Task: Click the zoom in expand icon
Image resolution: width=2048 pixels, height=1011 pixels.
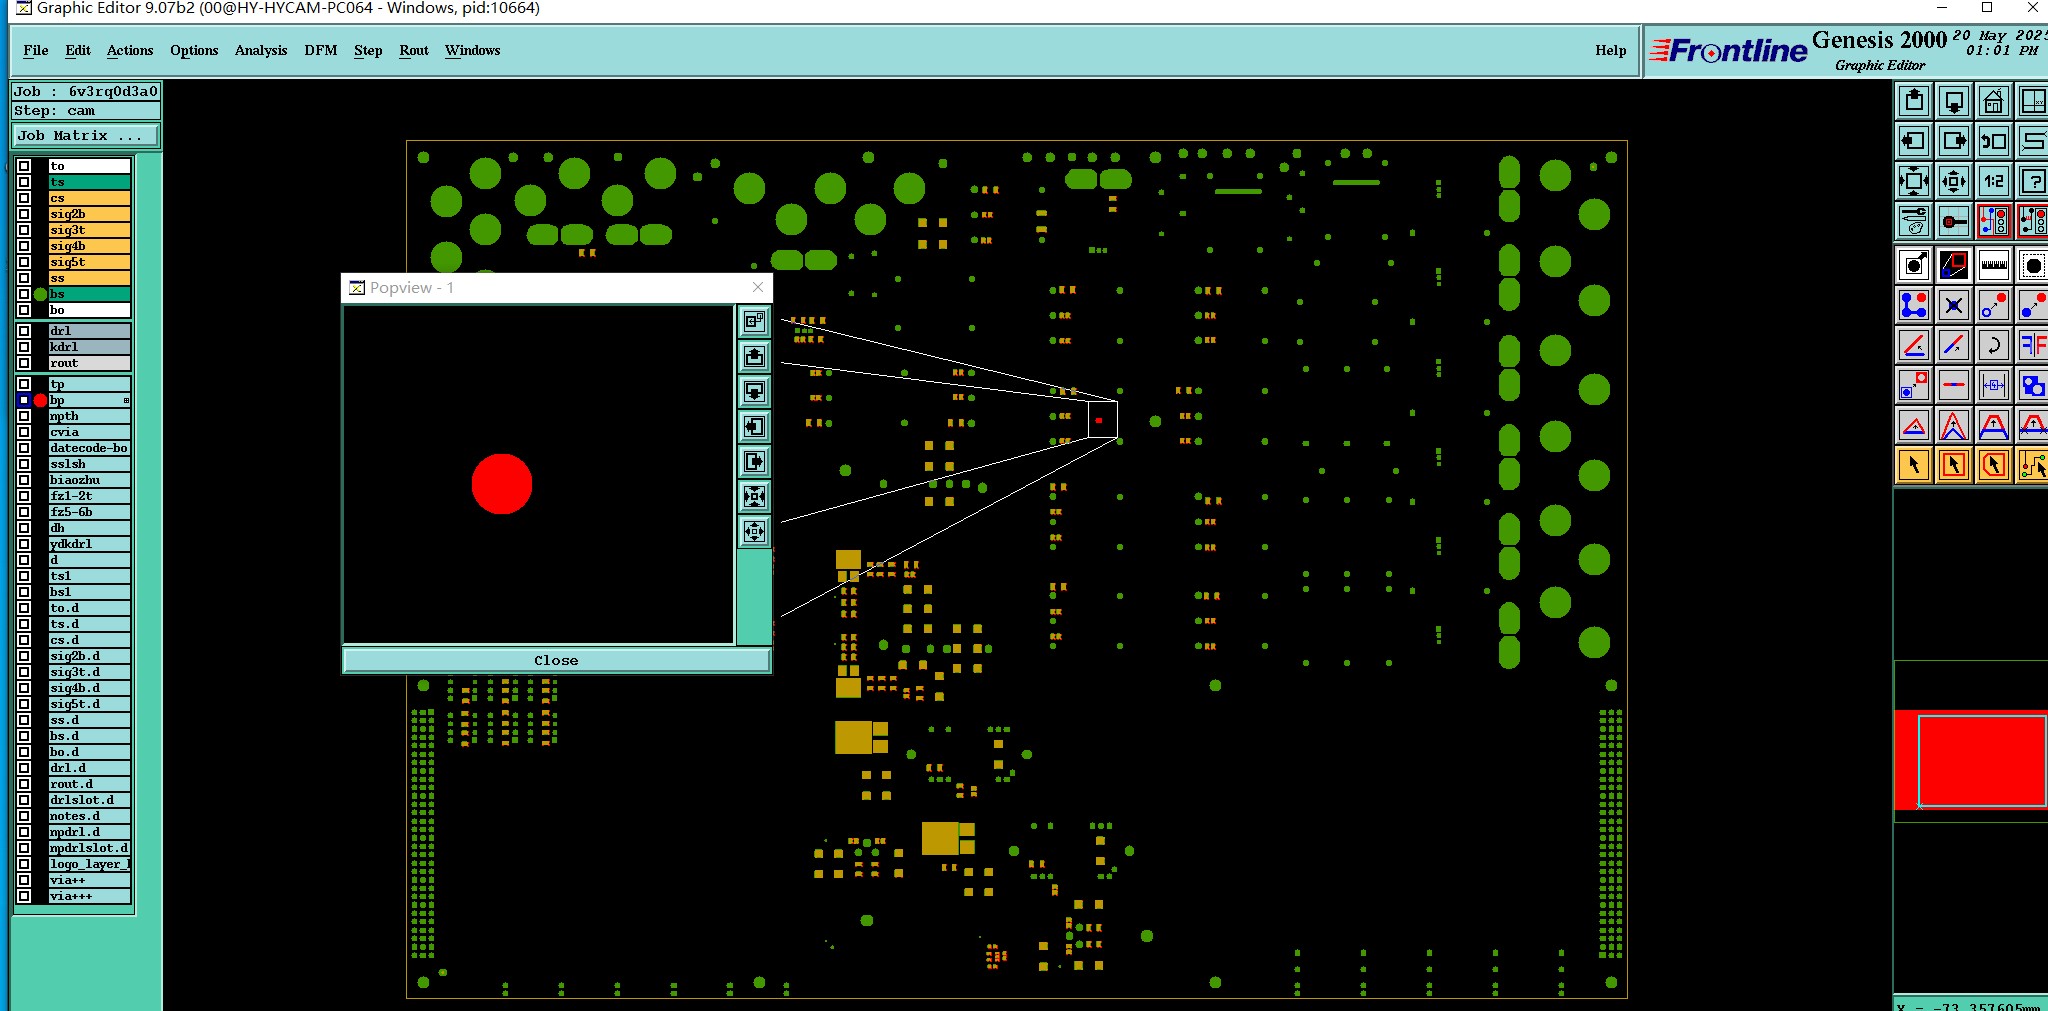Action: point(1914,181)
